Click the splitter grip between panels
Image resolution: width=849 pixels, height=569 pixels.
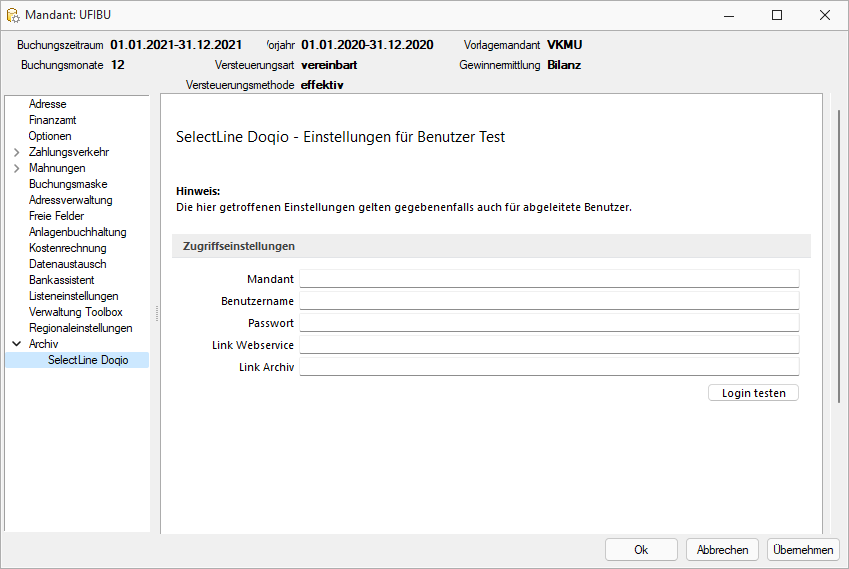[x=157, y=313]
